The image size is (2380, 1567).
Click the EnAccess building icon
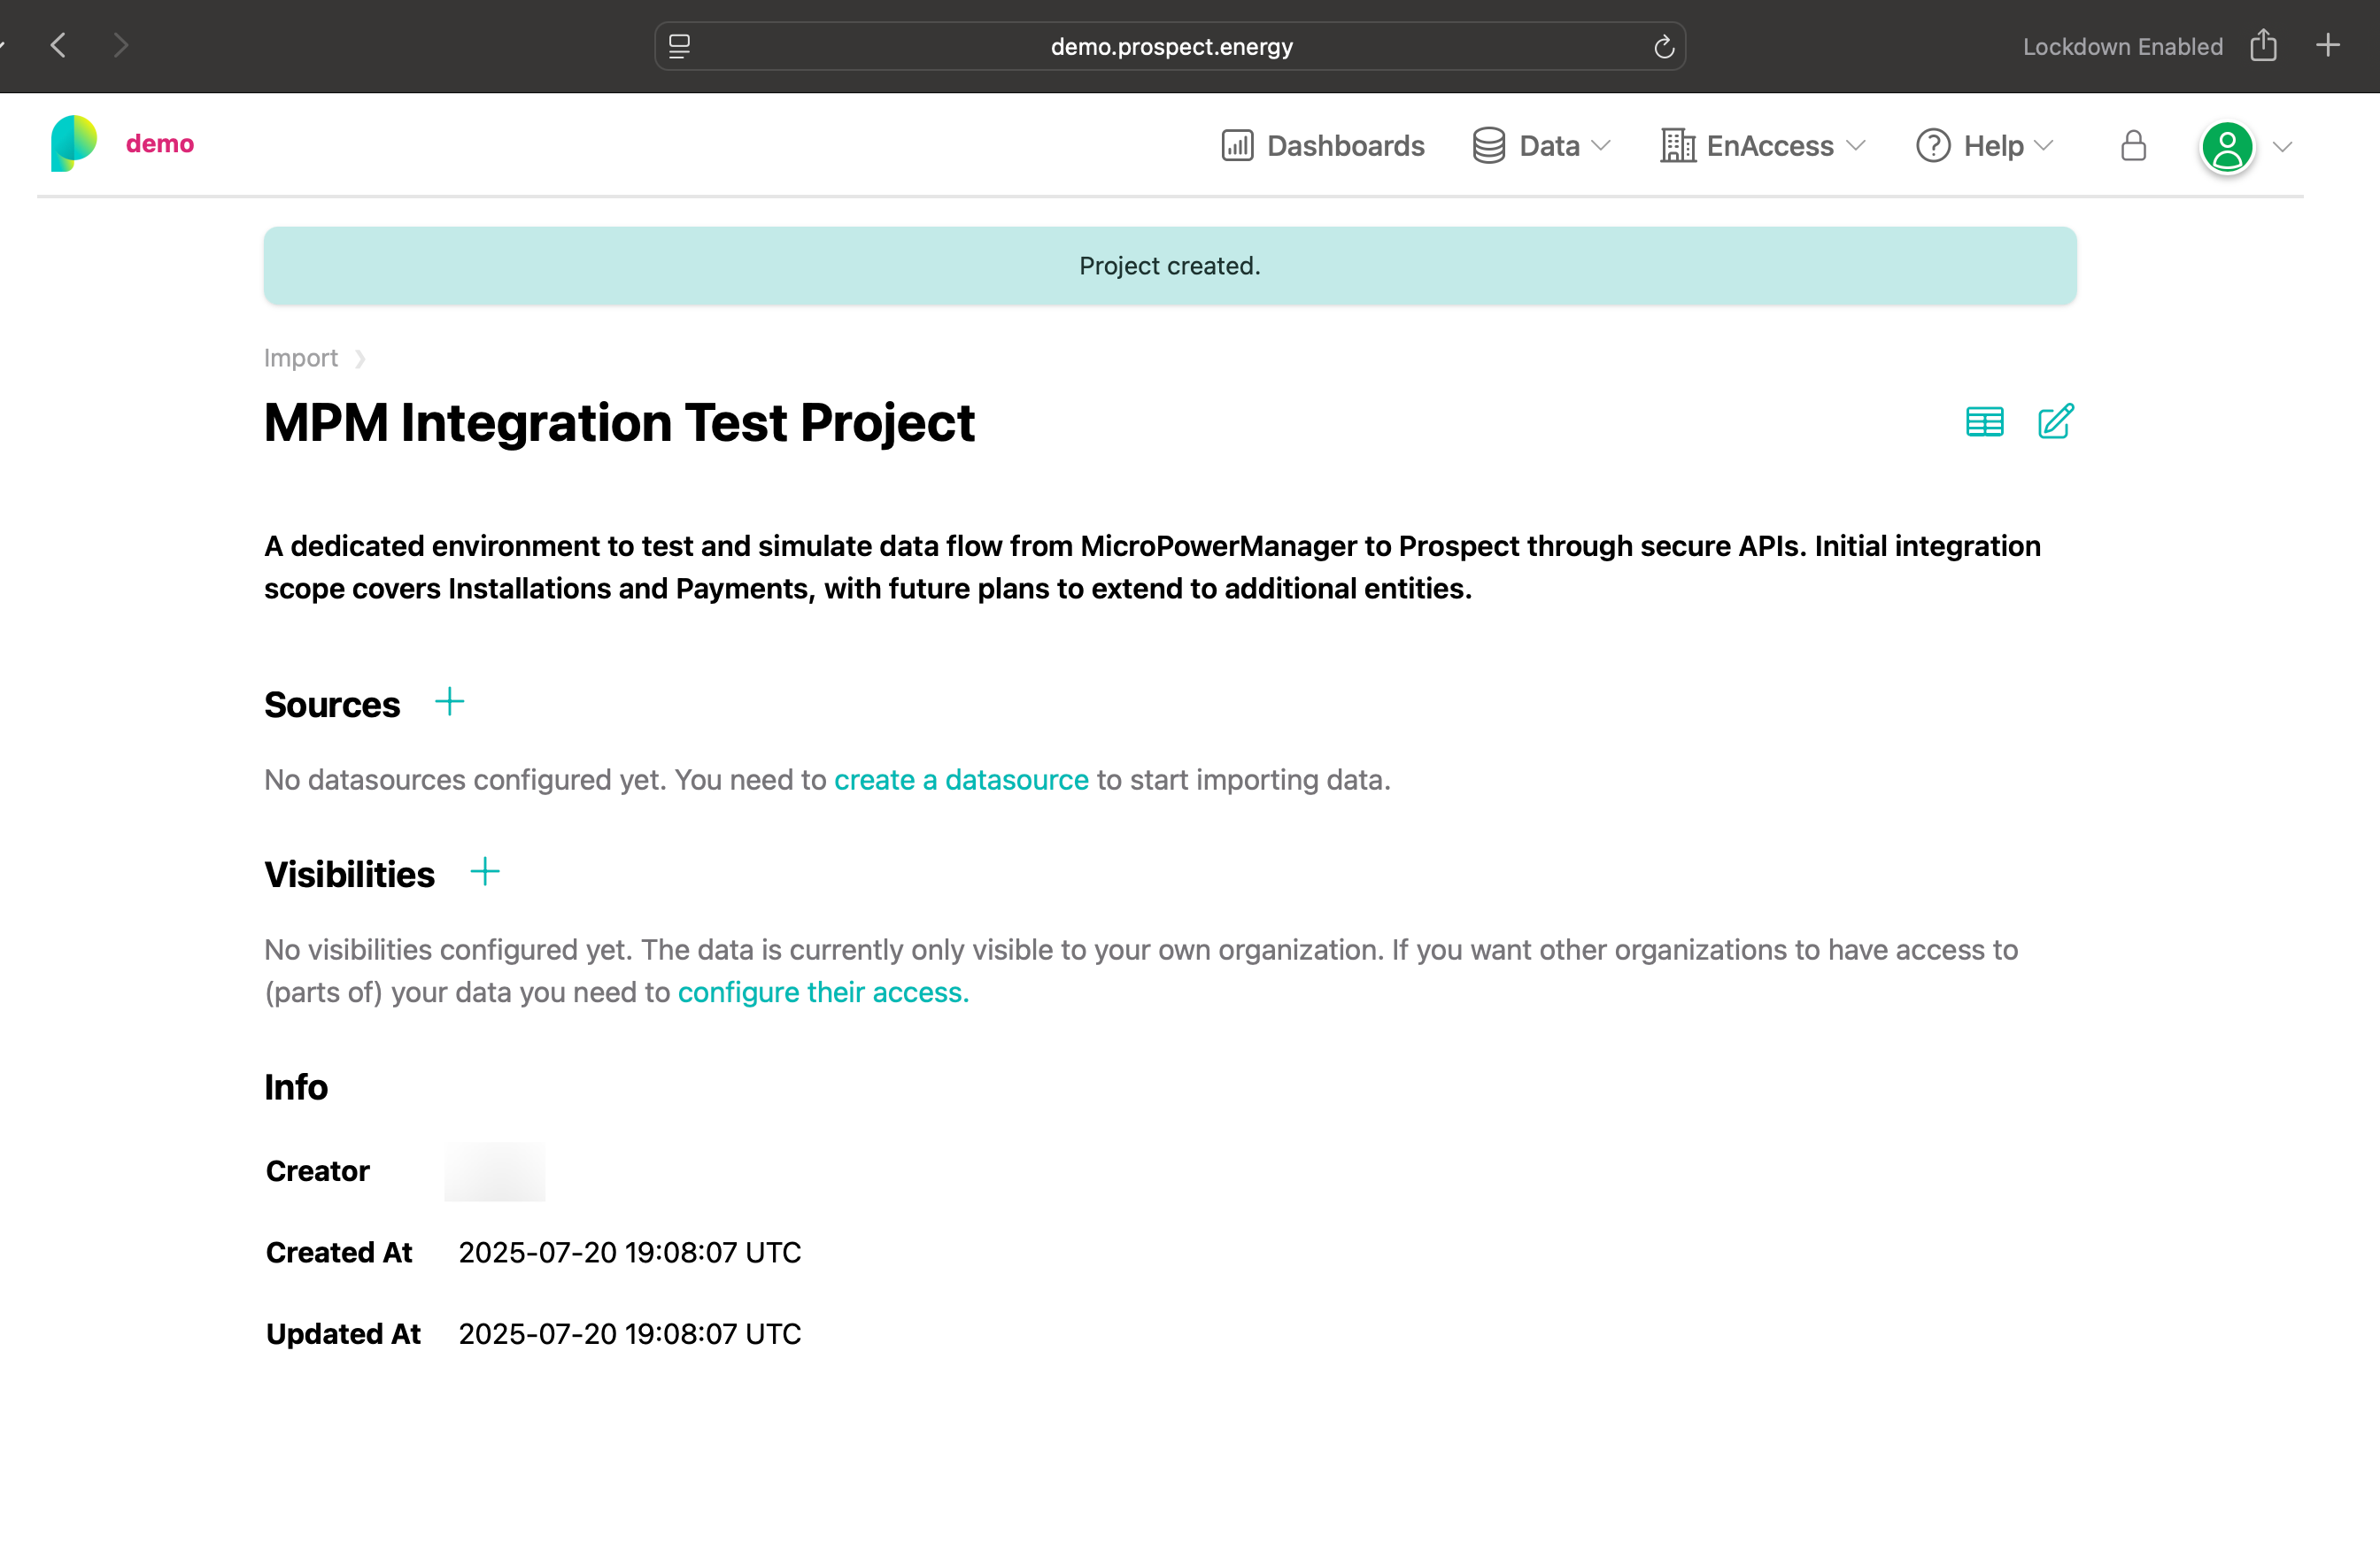[x=1676, y=145]
